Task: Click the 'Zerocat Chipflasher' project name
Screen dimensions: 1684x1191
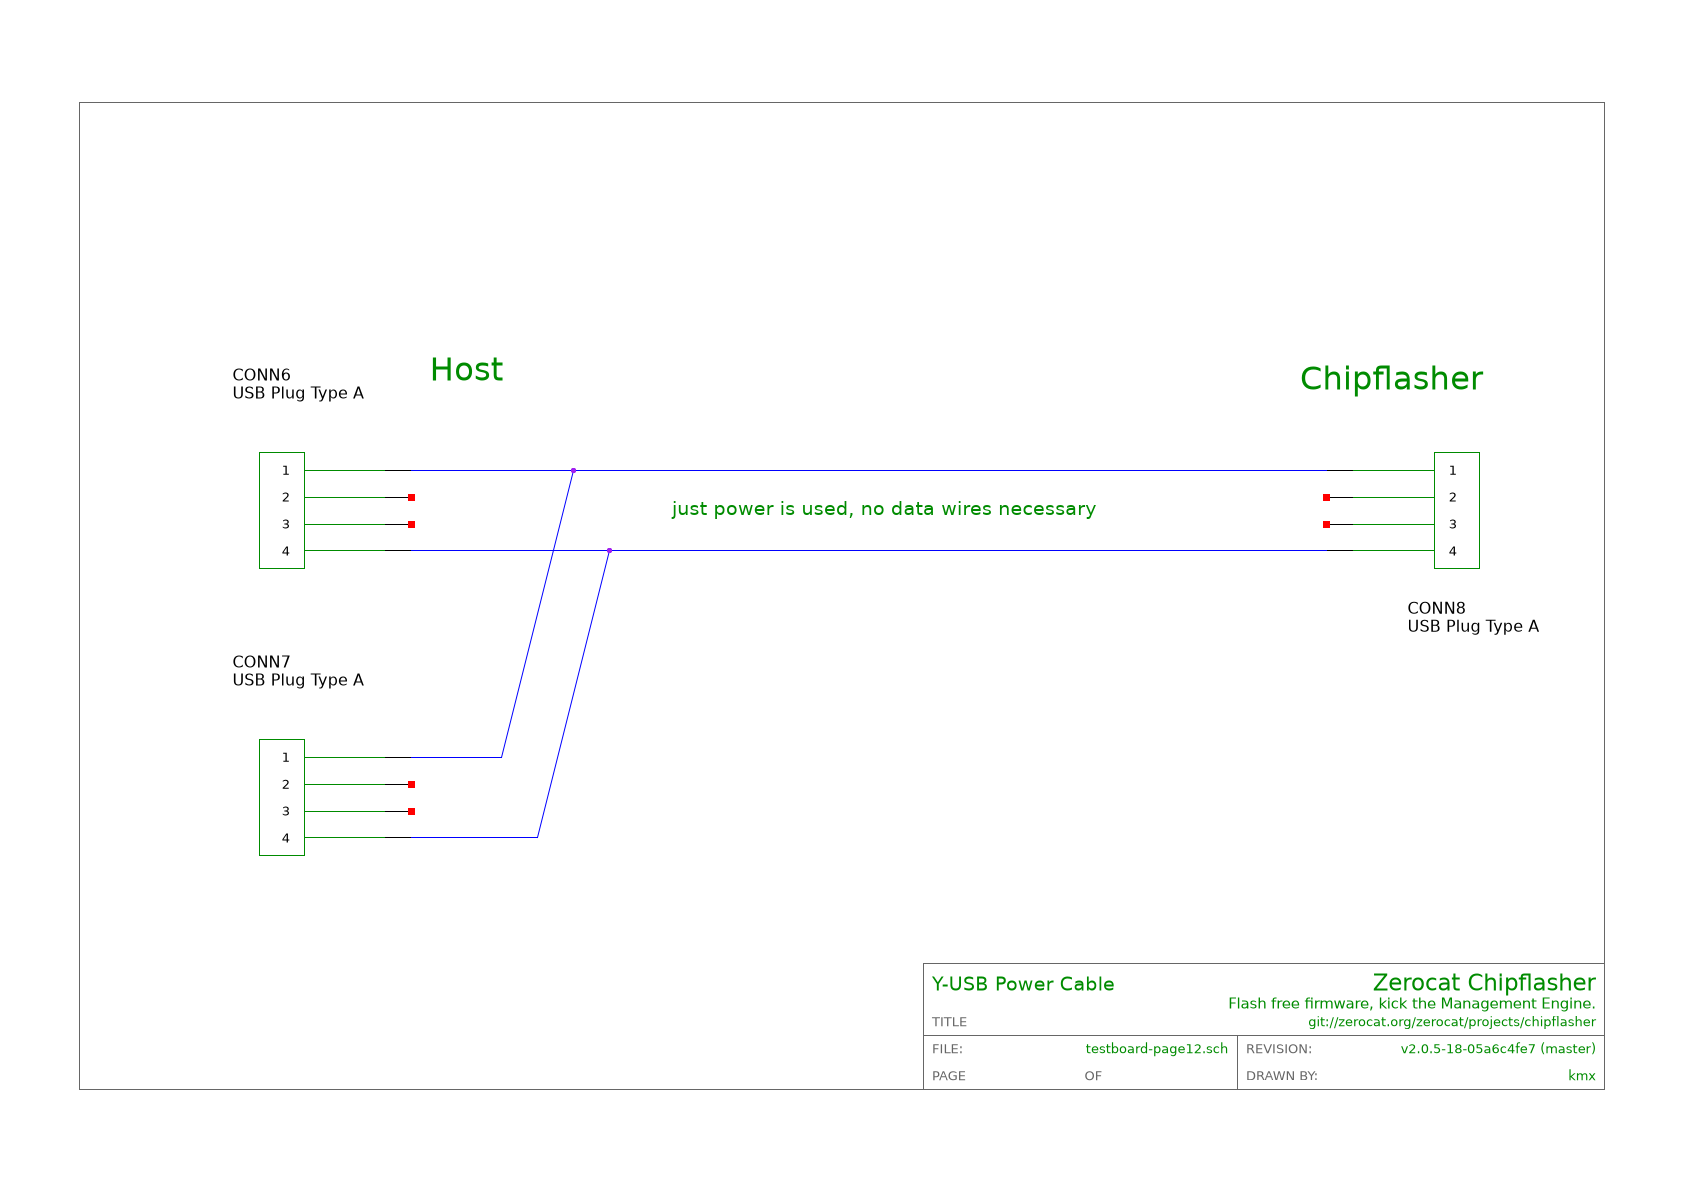Action: [x=1484, y=983]
